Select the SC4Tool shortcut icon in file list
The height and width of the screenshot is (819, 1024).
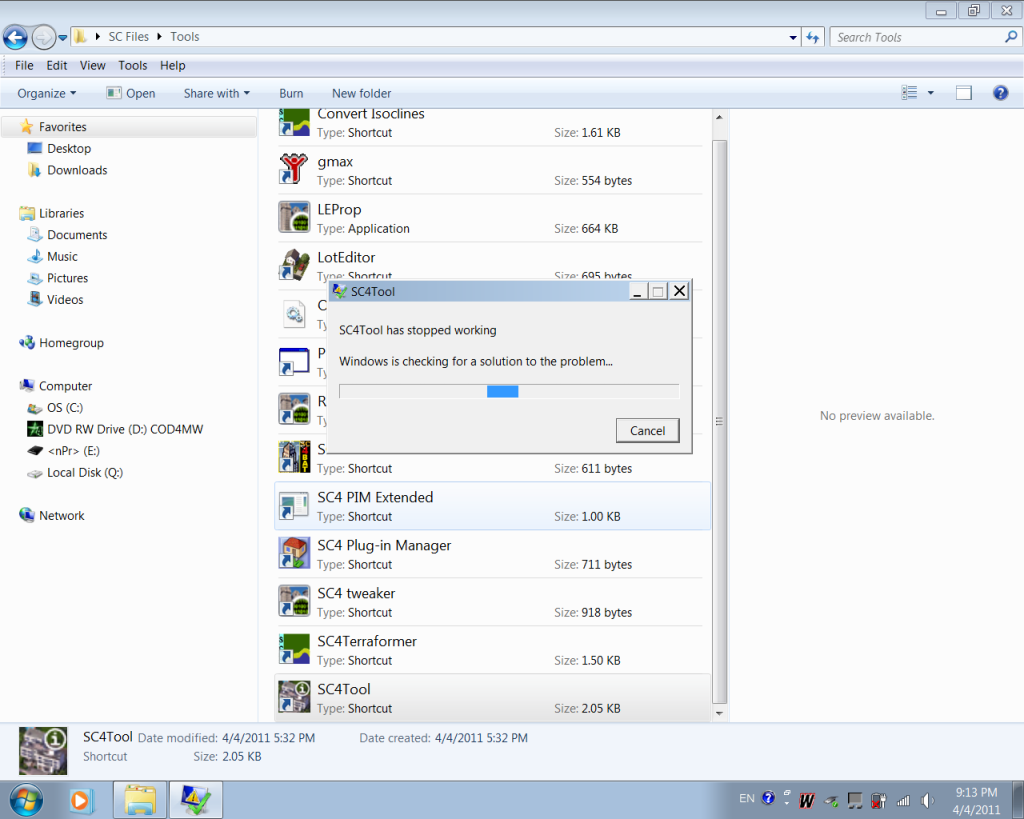(294, 697)
